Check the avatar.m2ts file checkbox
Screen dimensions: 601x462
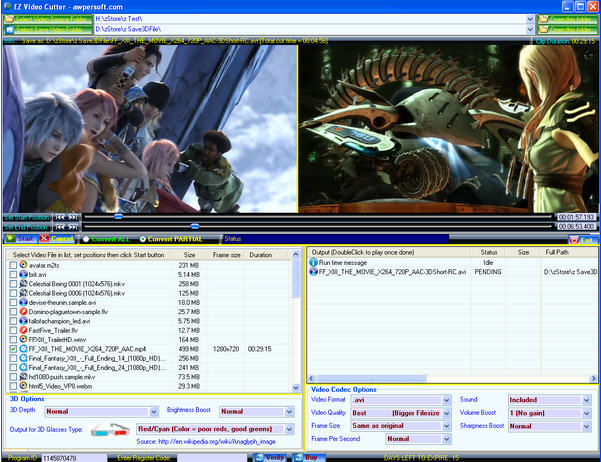click(x=13, y=265)
